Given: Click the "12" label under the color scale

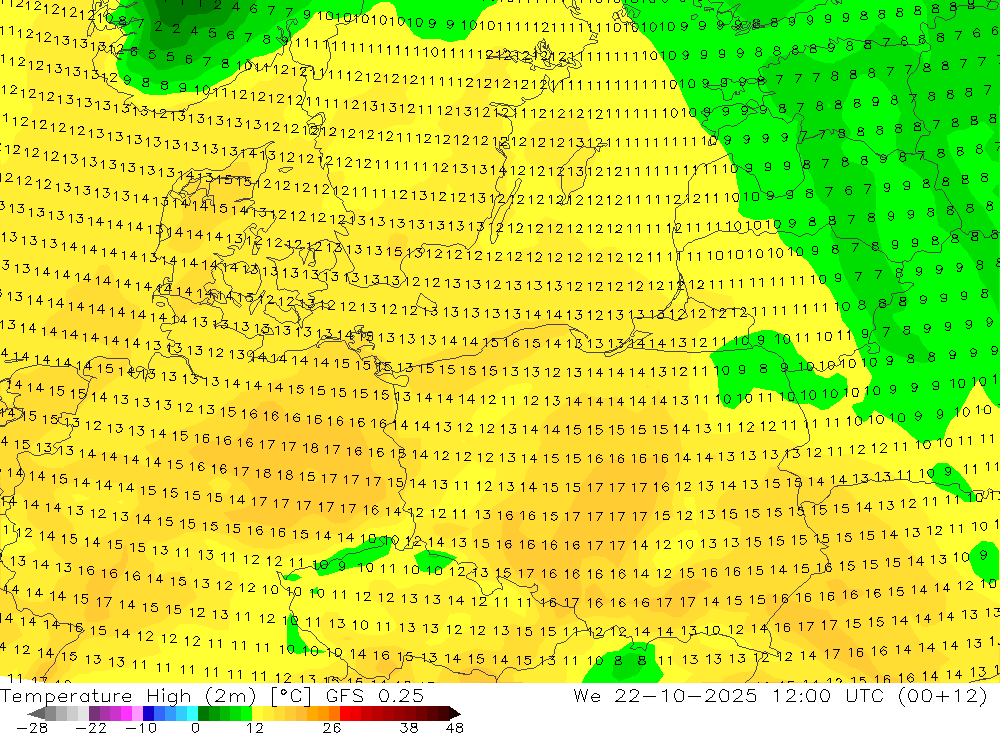Looking at the screenshot, I should tap(255, 727).
